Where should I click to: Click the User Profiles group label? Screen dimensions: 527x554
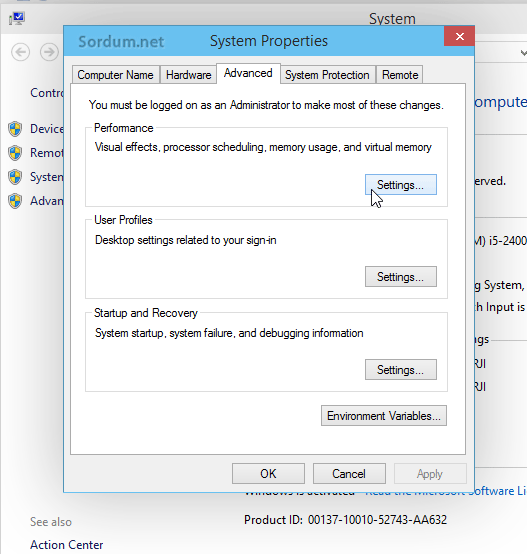pos(123,220)
